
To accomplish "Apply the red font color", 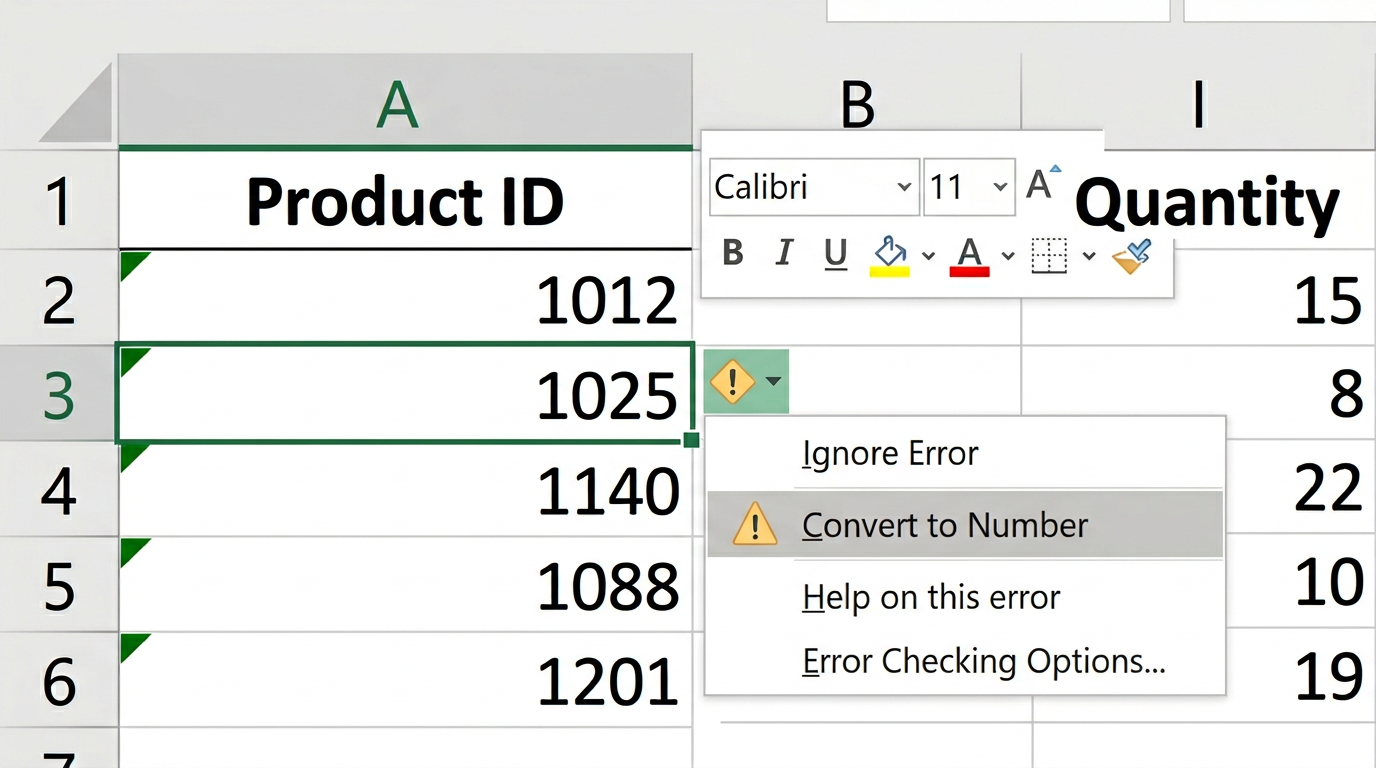I will pyautogui.click(x=969, y=255).
